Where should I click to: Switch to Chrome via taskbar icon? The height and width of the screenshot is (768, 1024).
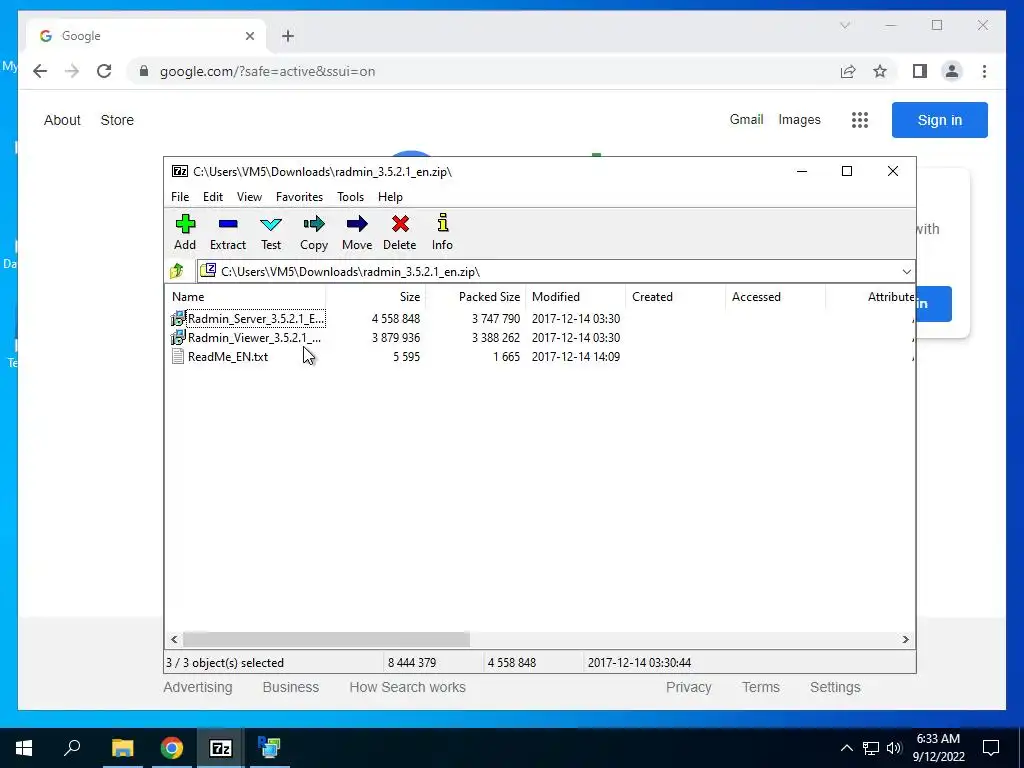click(172, 748)
